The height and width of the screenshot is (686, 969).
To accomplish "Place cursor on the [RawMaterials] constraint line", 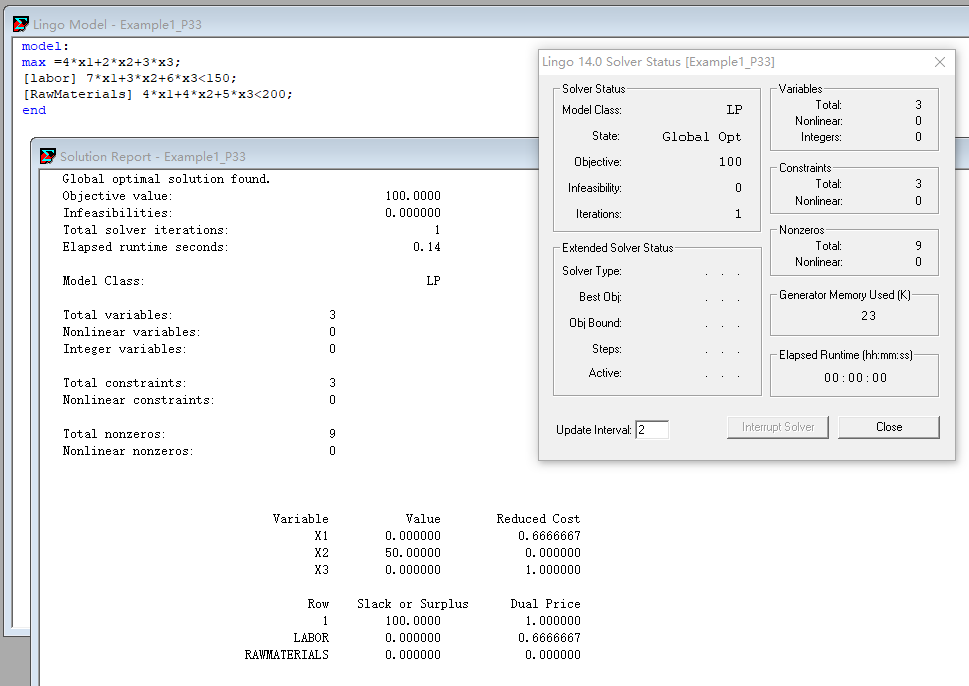I will [157, 94].
